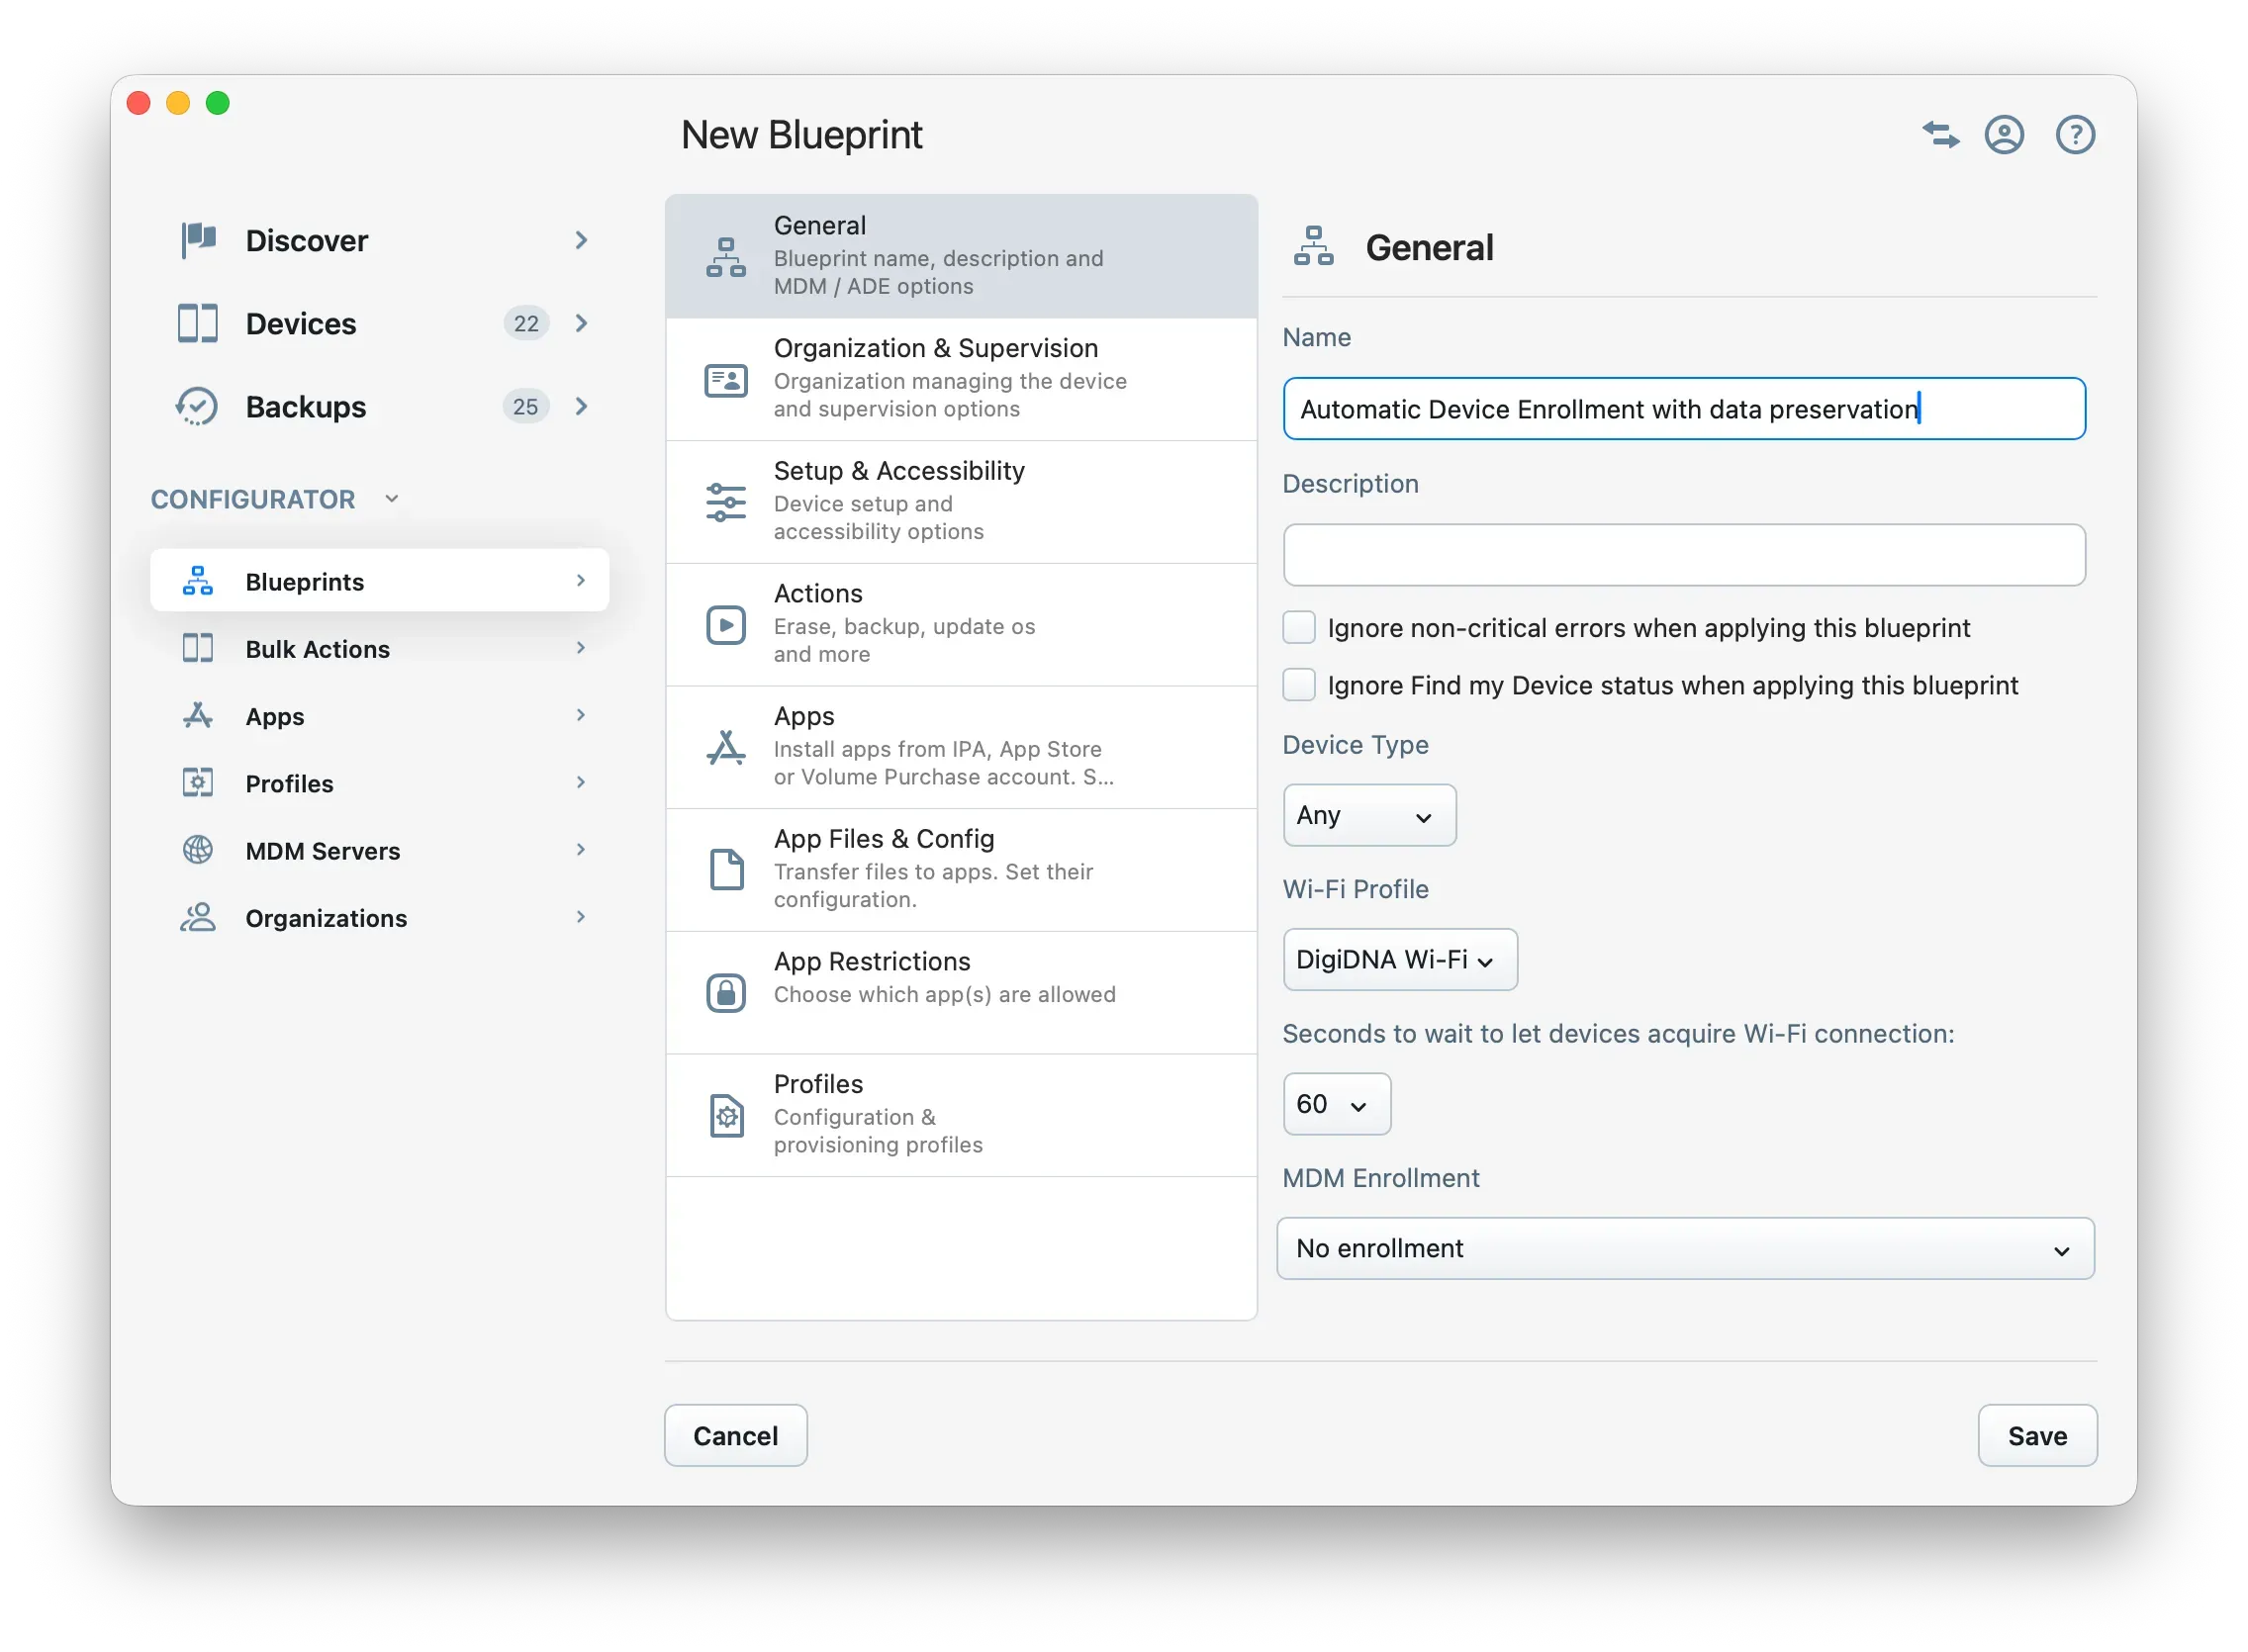Open the seconds to wait dropdown showing 60
The image size is (2248, 1652).
tap(1336, 1104)
